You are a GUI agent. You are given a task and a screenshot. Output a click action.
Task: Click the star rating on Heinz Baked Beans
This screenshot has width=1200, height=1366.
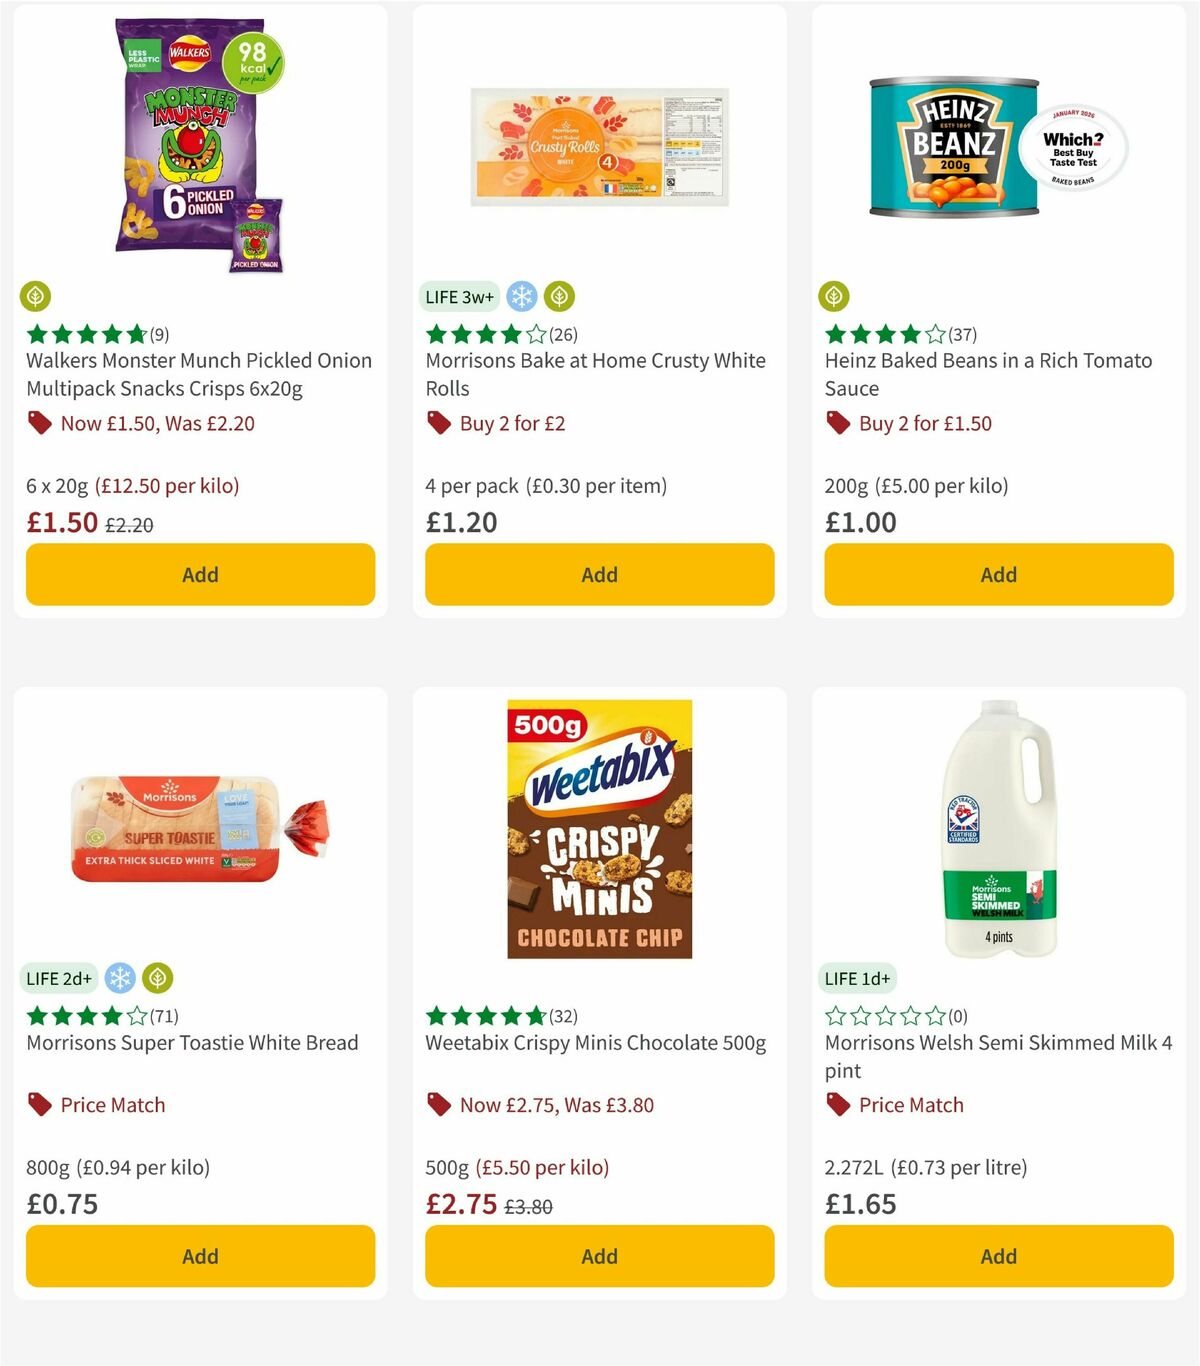point(878,334)
